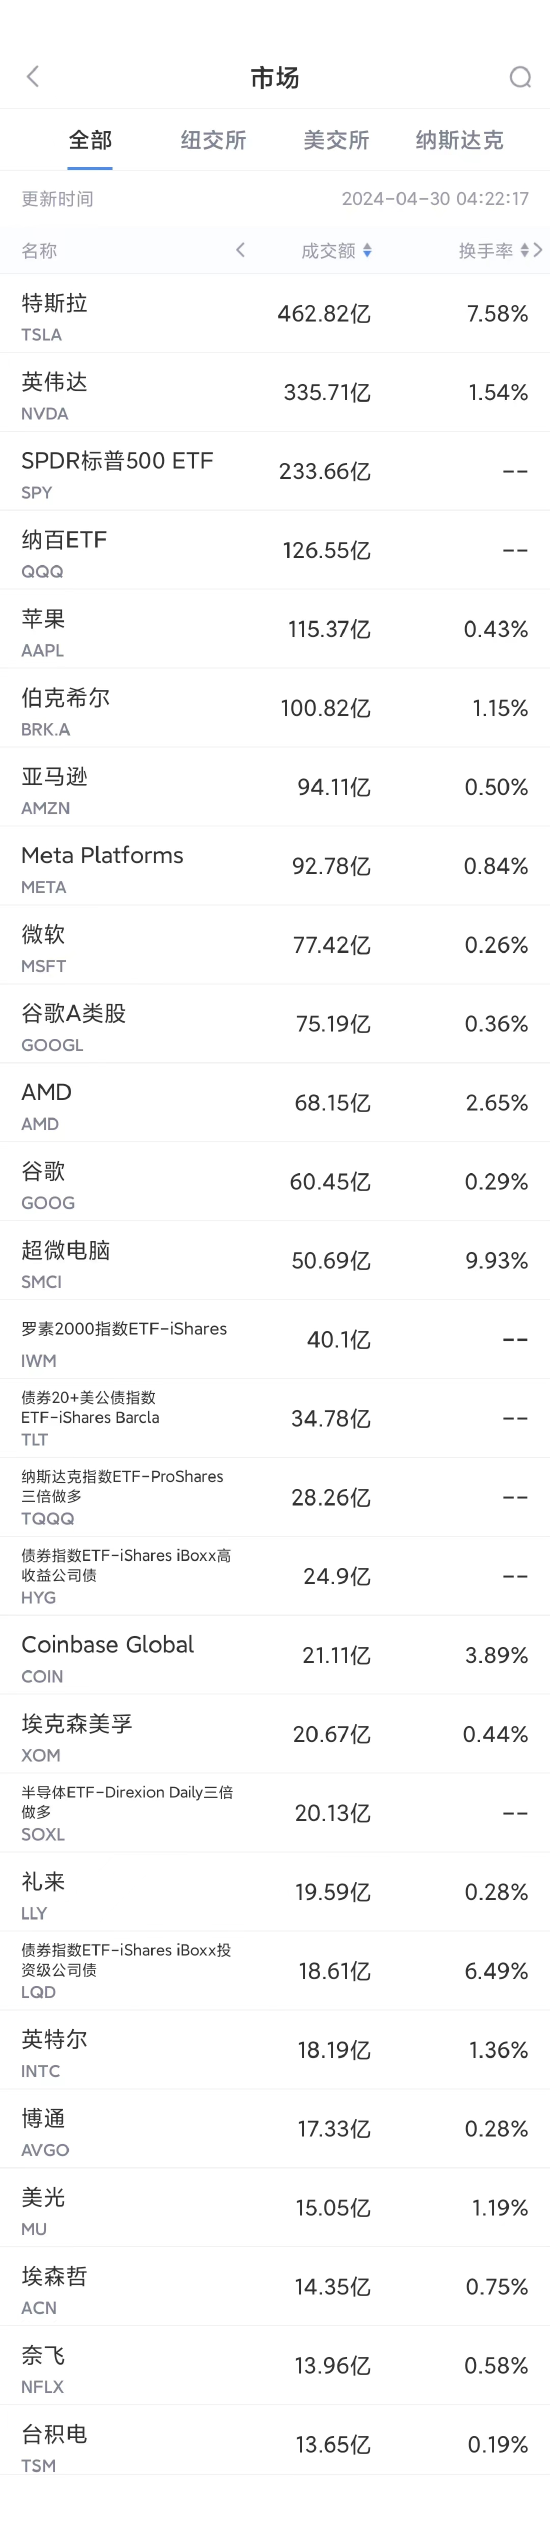Select the 超微电脑 SMCI row

click(x=275, y=1261)
